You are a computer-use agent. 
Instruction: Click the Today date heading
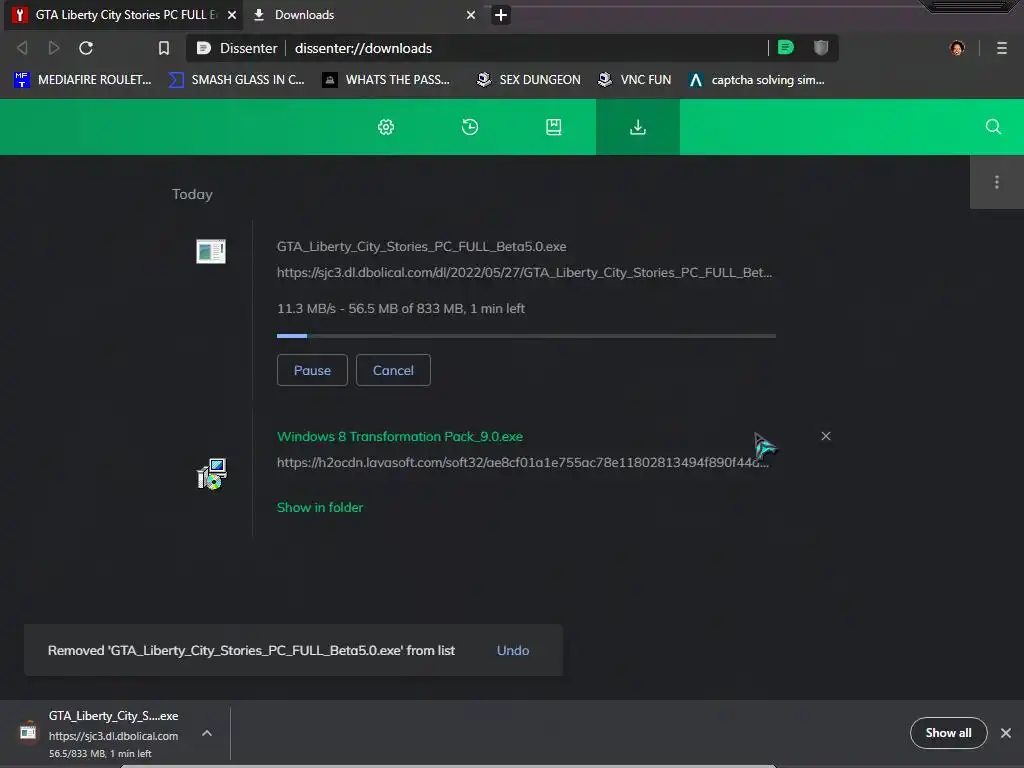point(192,194)
